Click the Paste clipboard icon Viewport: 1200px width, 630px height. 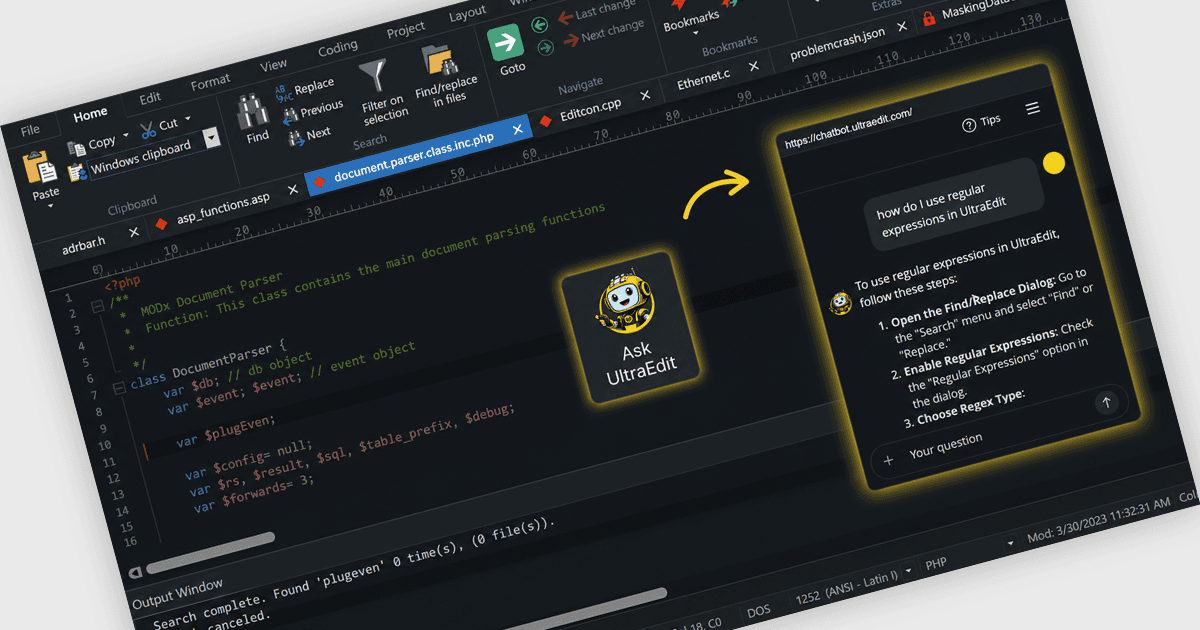point(39,167)
